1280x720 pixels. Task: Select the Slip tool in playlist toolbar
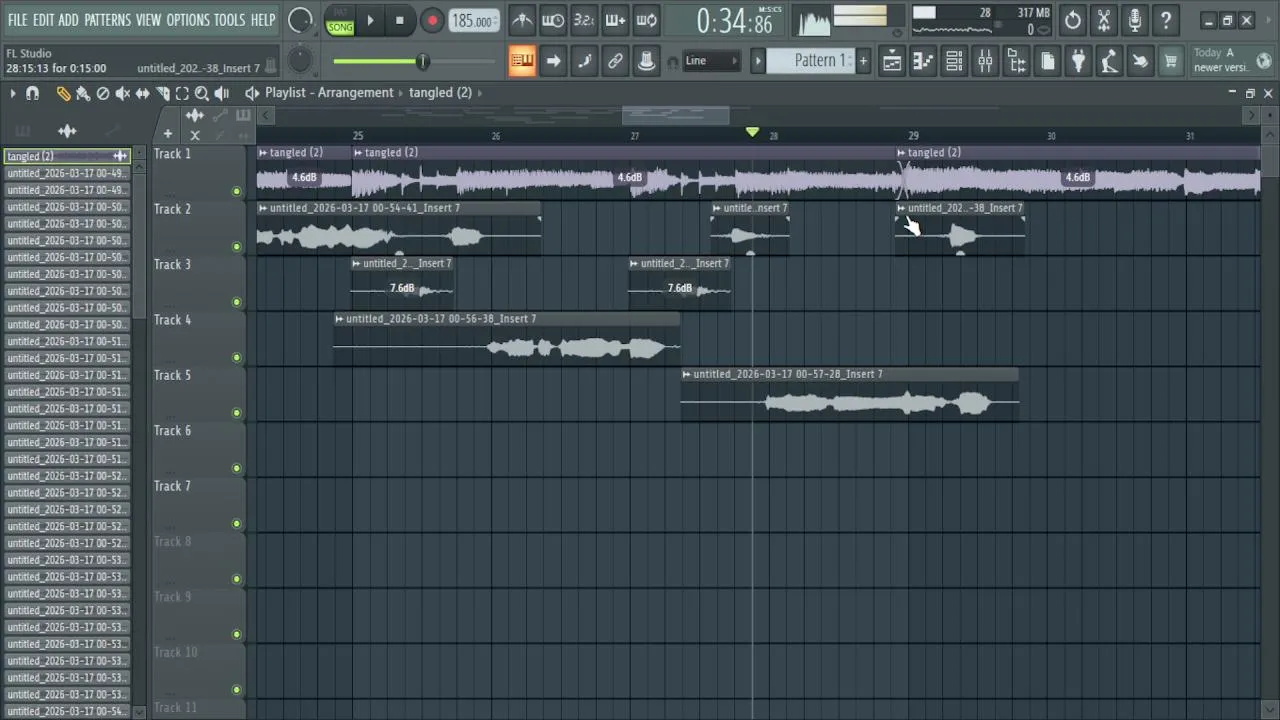pos(142,93)
